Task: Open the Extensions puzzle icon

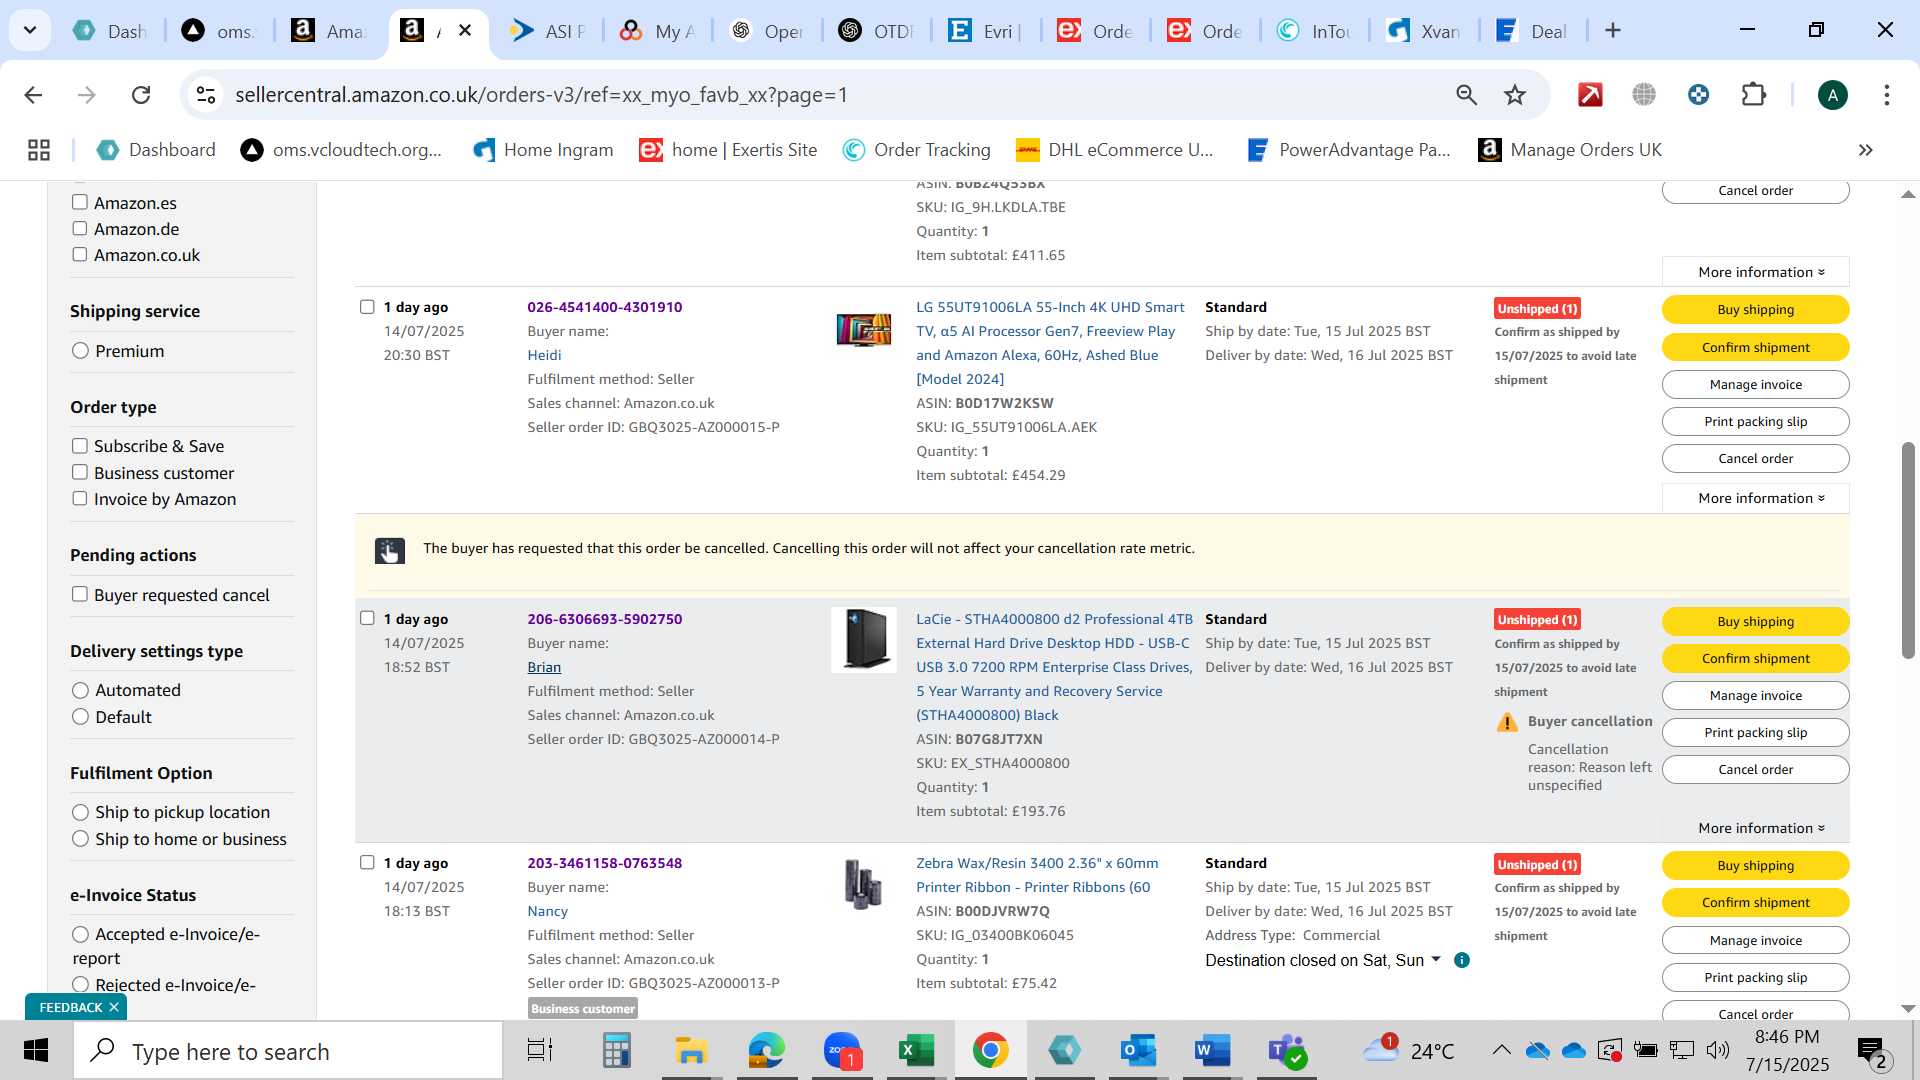Action: click(1753, 95)
